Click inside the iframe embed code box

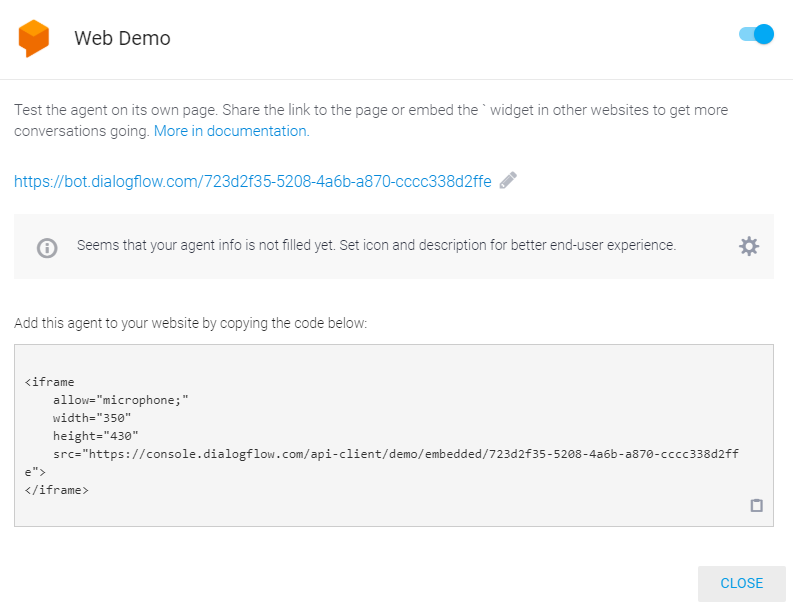point(394,436)
